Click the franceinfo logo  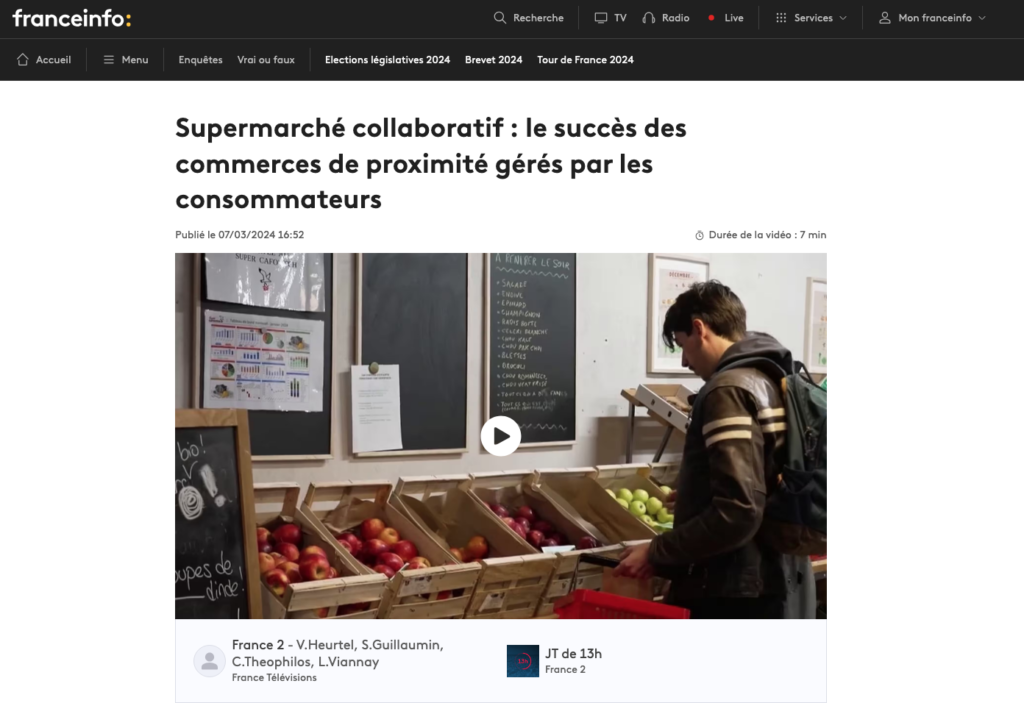[x=72, y=18]
